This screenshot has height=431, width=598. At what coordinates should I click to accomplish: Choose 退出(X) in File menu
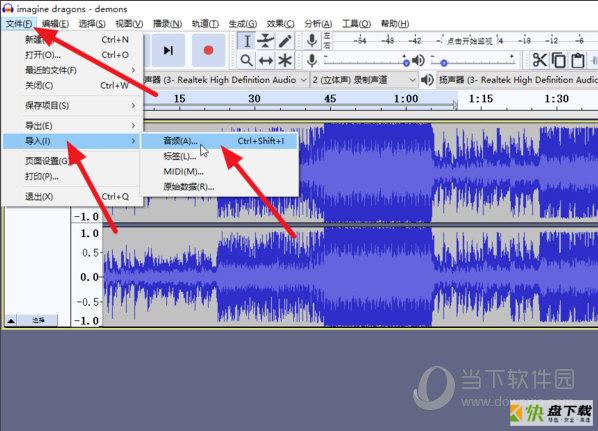[x=72, y=197]
